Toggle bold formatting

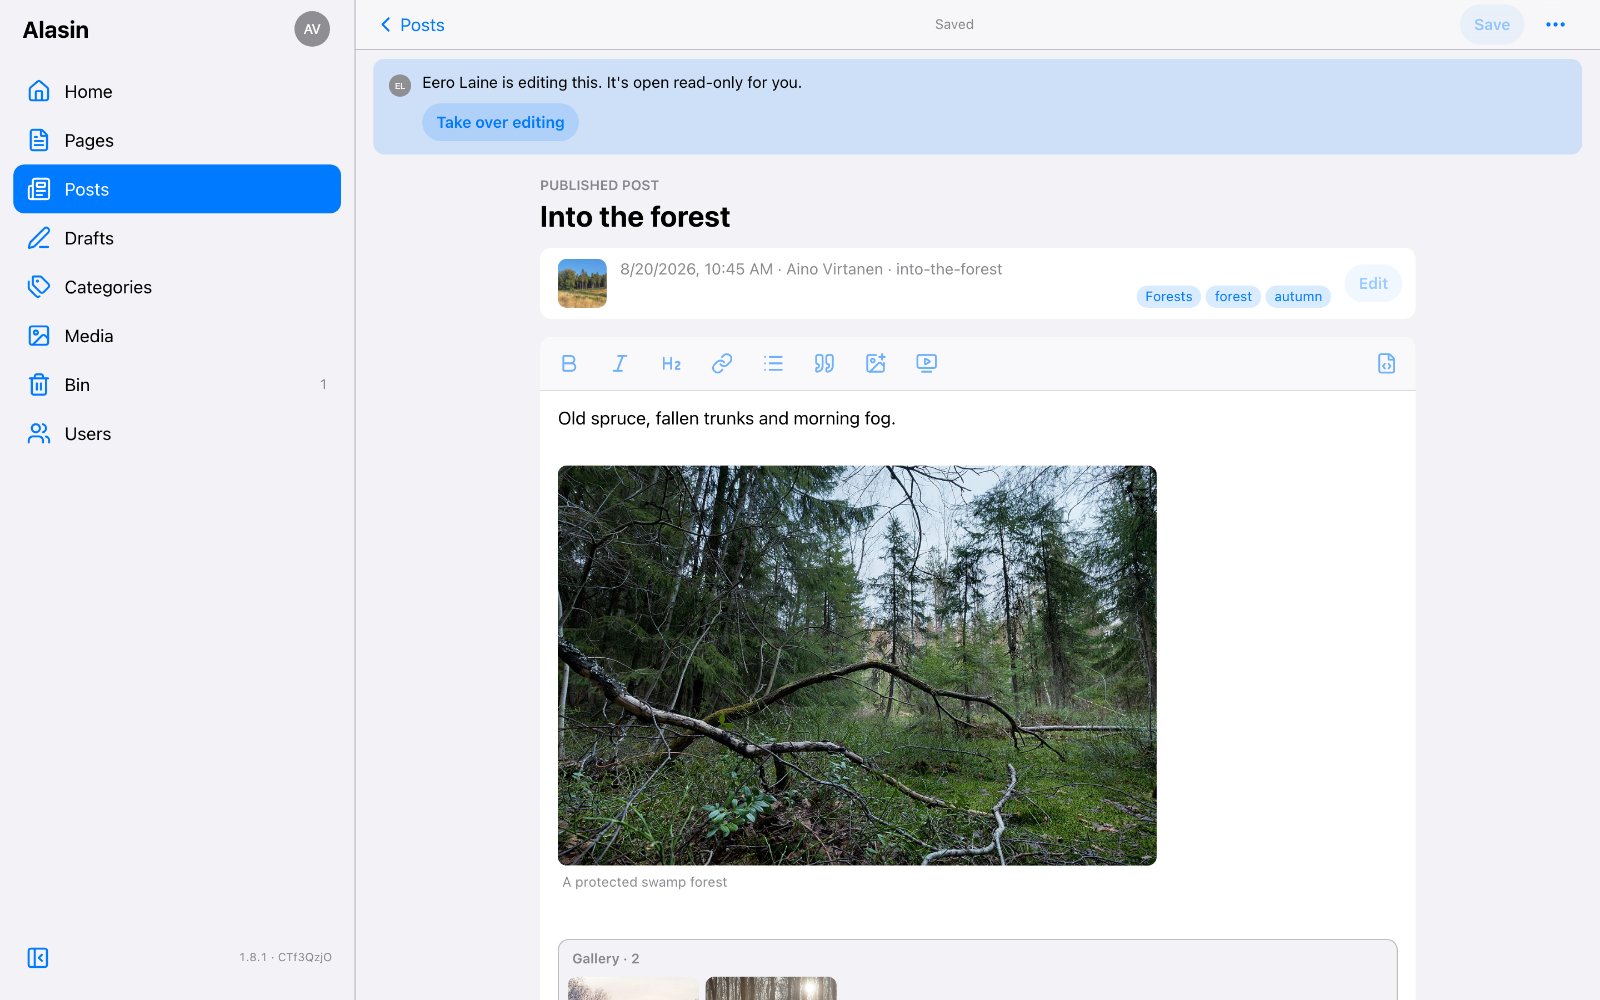click(x=569, y=364)
